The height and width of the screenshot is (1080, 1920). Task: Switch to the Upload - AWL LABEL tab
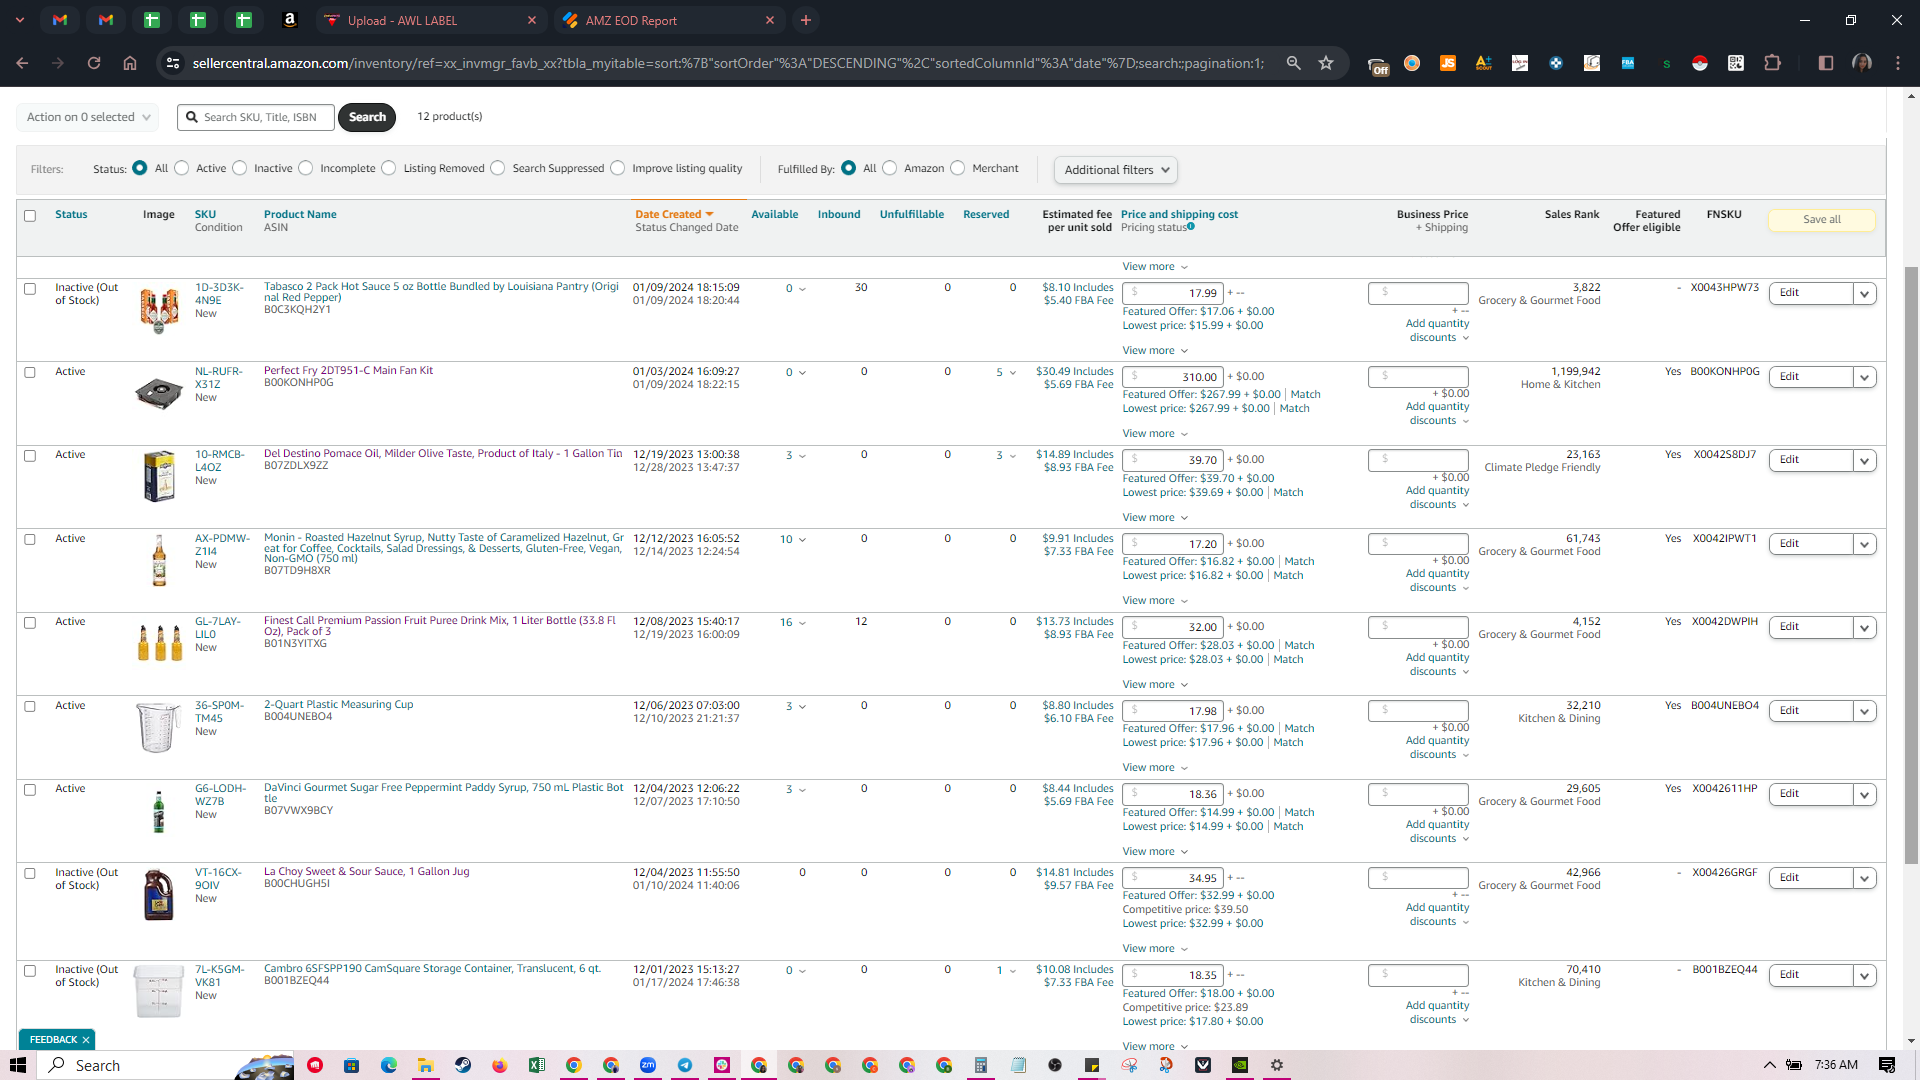[x=430, y=20]
